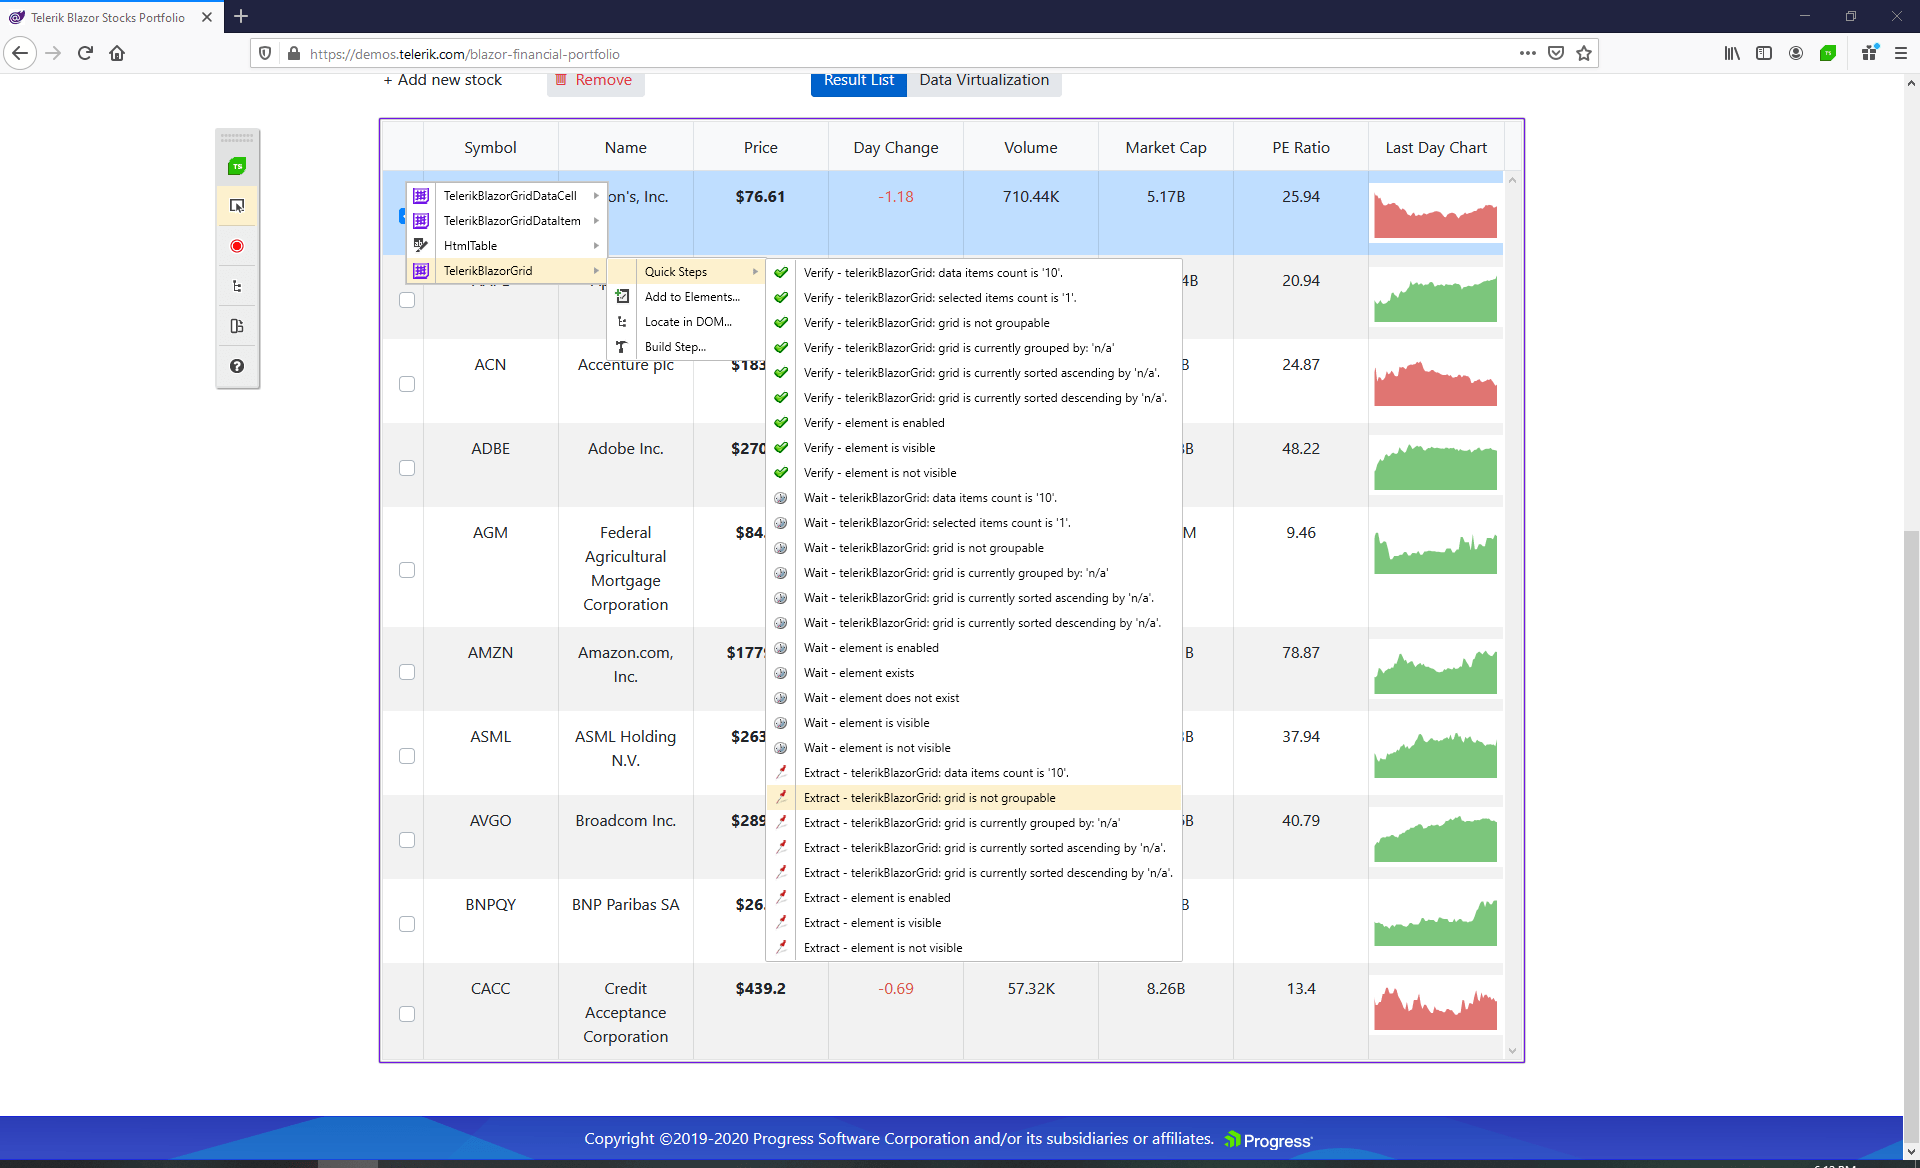The height and width of the screenshot is (1168, 1920).
Task: Click the Add to Elements icon
Action: 622,296
